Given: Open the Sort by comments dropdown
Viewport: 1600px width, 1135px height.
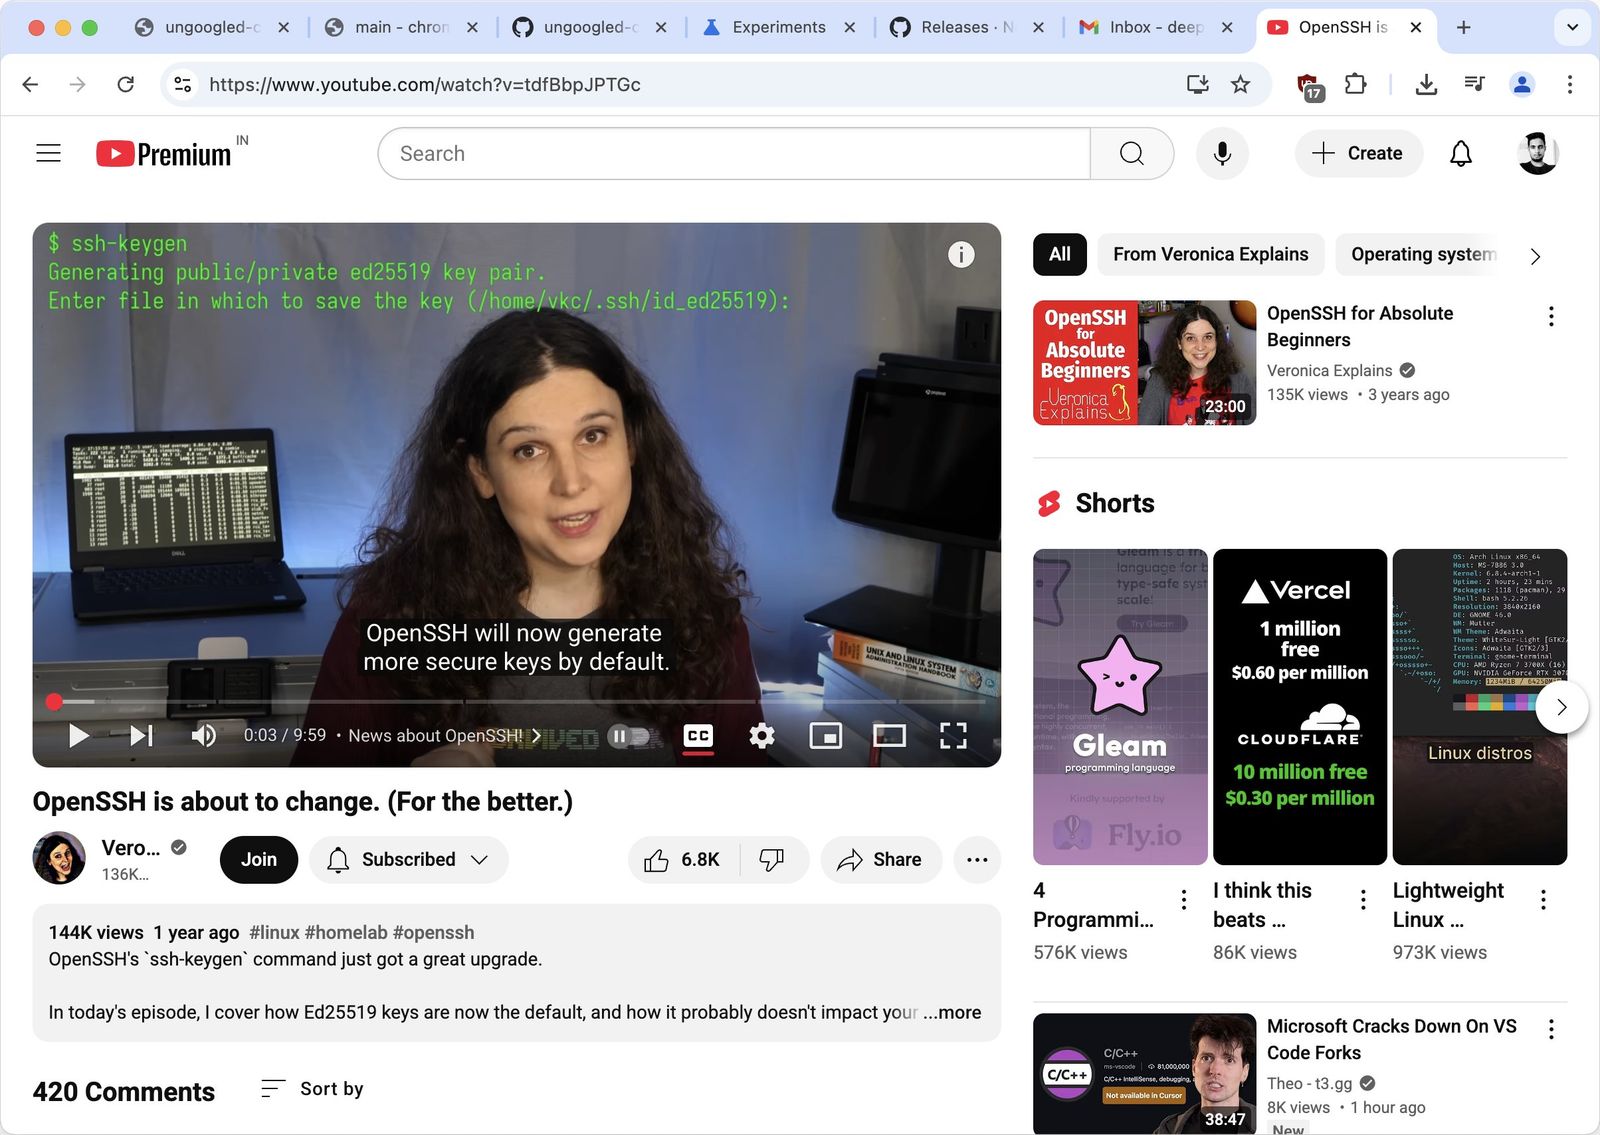Looking at the screenshot, I should pyautogui.click(x=311, y=1089).
